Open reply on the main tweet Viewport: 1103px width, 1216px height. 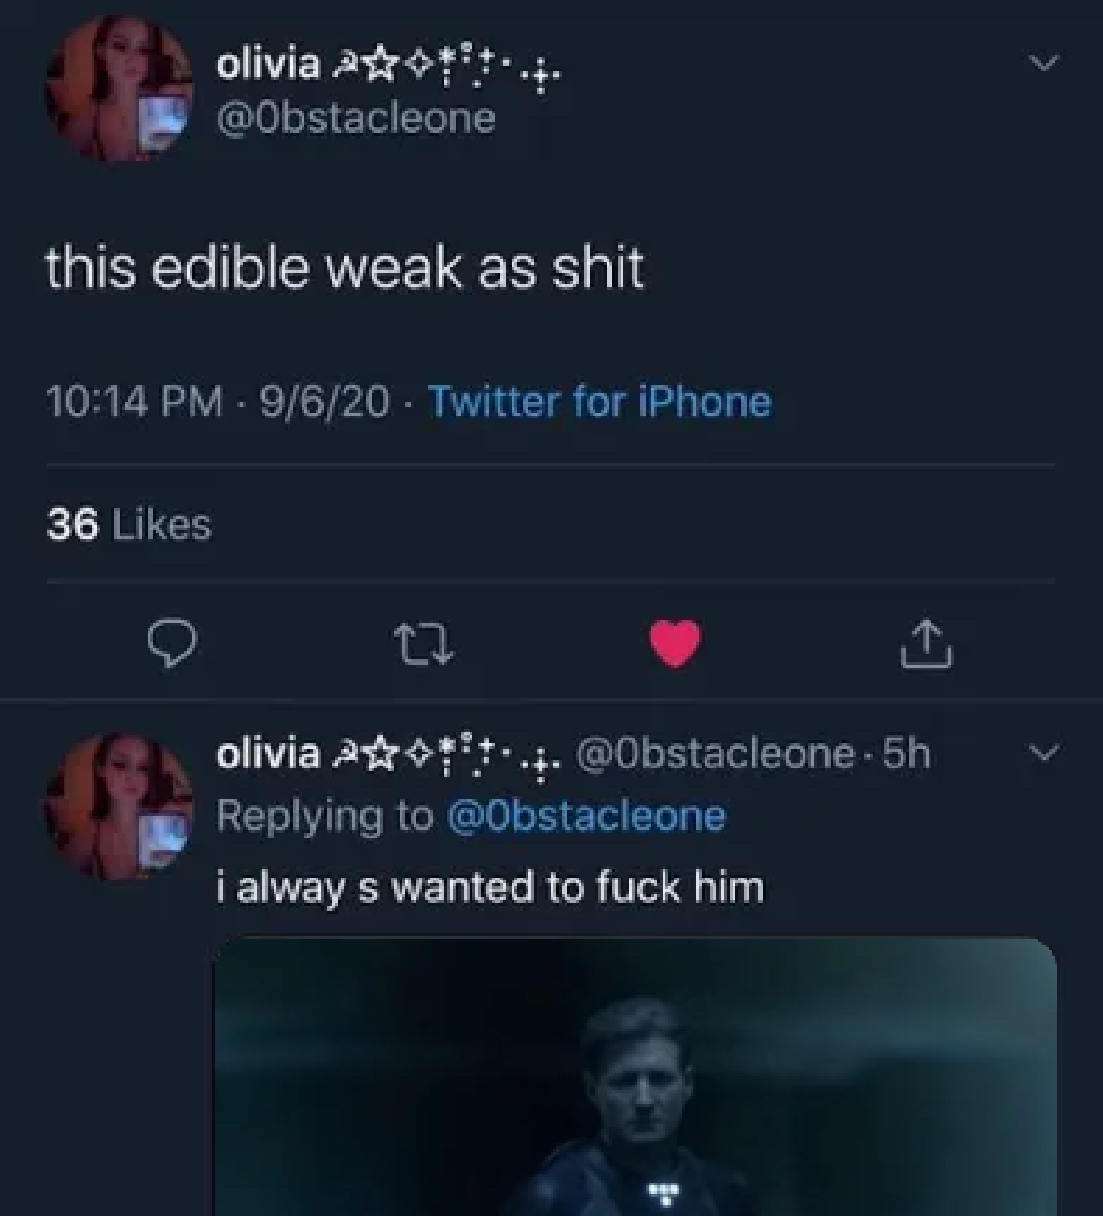172,644
